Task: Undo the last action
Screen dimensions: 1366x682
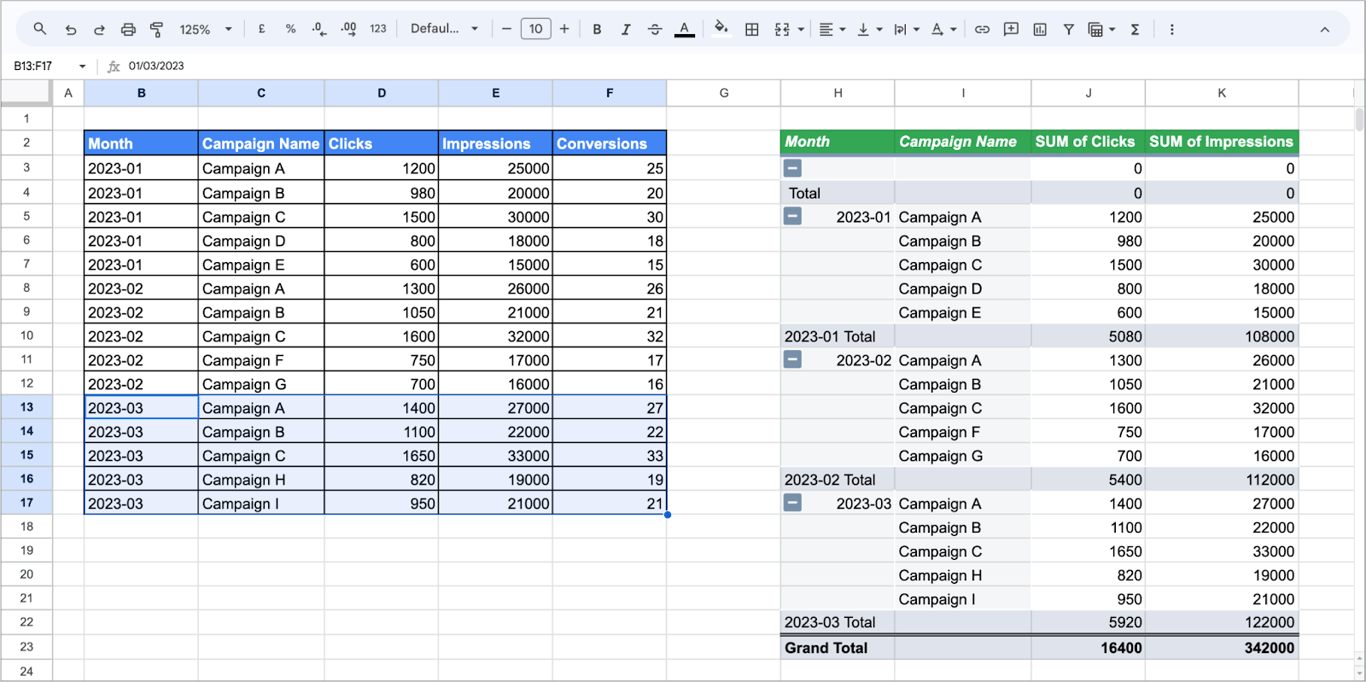Action: [70, 29]
